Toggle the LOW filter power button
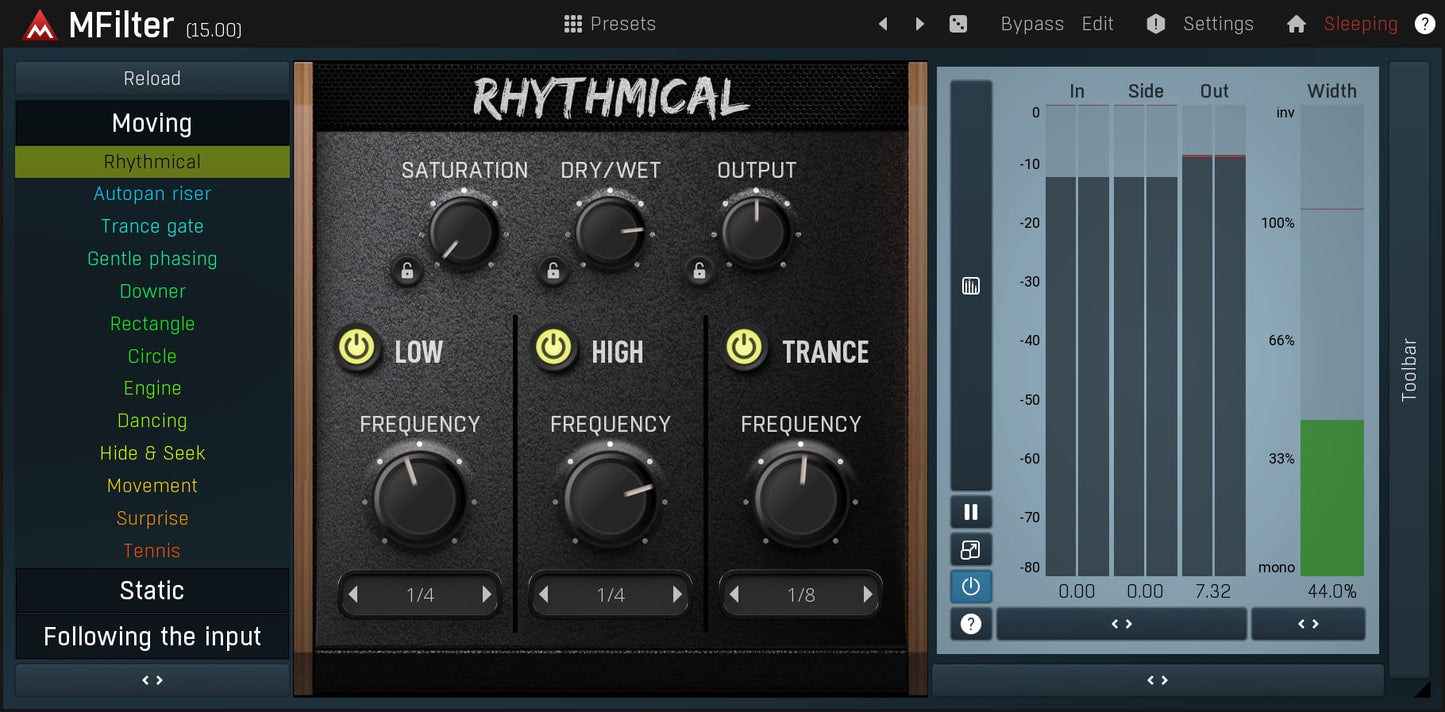 [x=357, y=348]
